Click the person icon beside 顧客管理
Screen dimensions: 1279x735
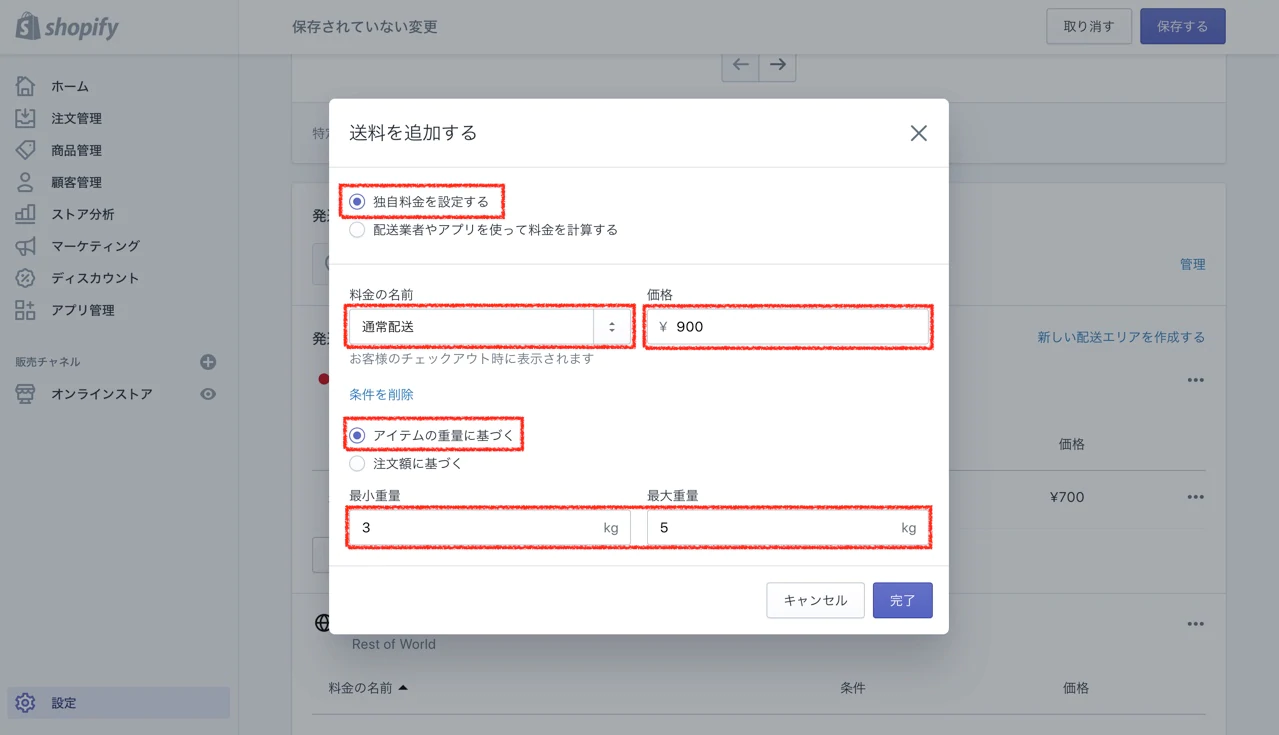click(x=25, y=182)
